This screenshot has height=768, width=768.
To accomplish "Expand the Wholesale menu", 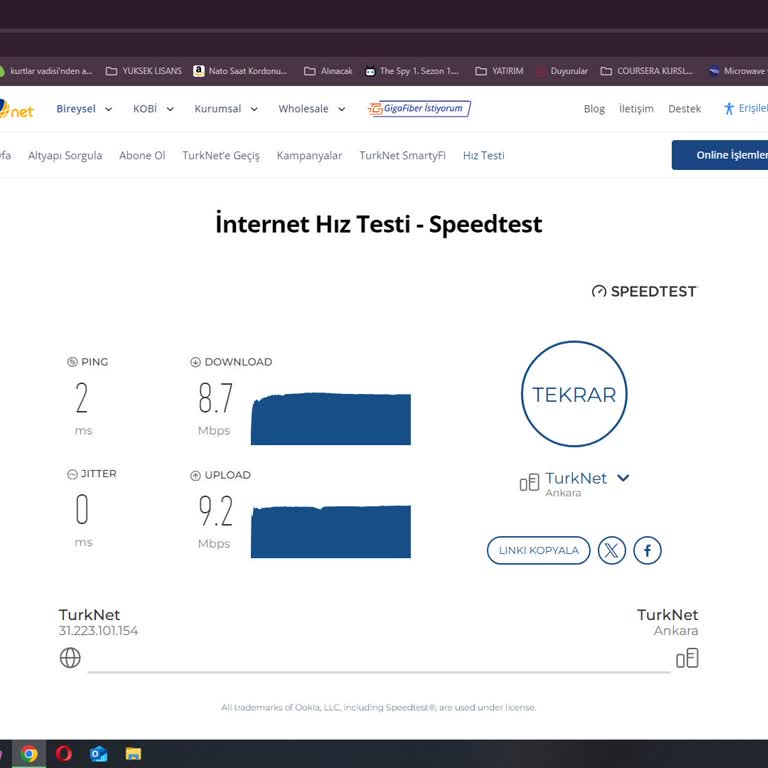I will pyautogui.click(x=312, y=109).
